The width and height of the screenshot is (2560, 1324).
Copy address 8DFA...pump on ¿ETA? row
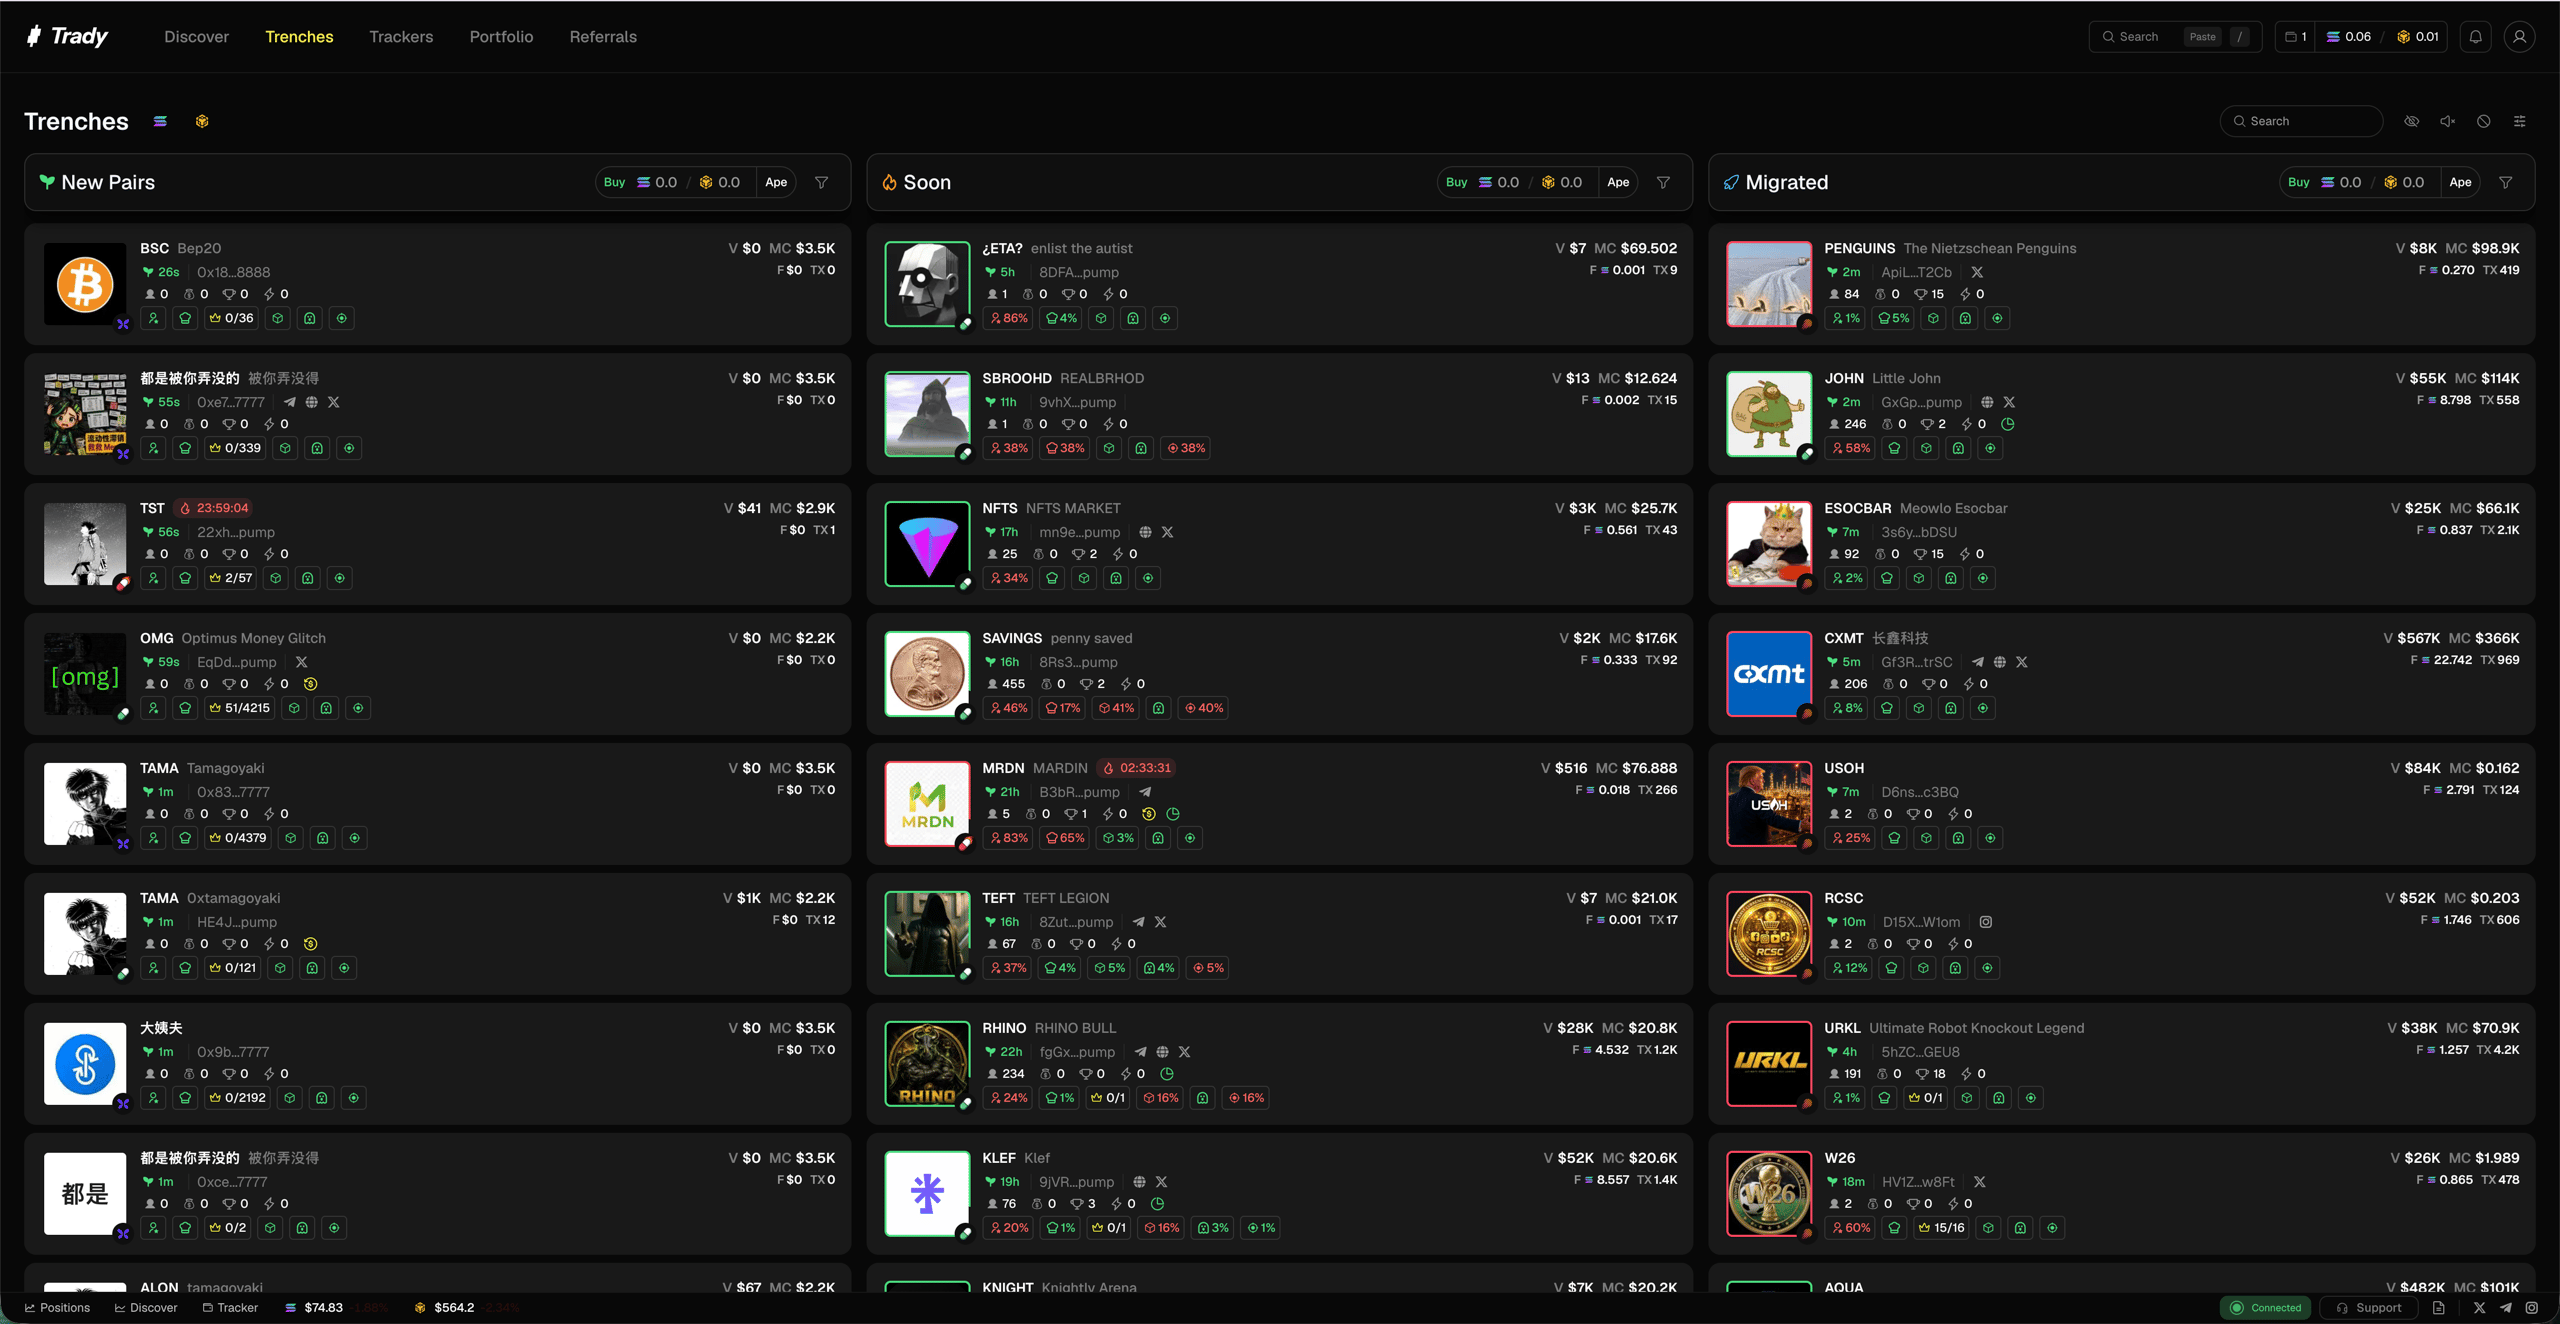1079,272
